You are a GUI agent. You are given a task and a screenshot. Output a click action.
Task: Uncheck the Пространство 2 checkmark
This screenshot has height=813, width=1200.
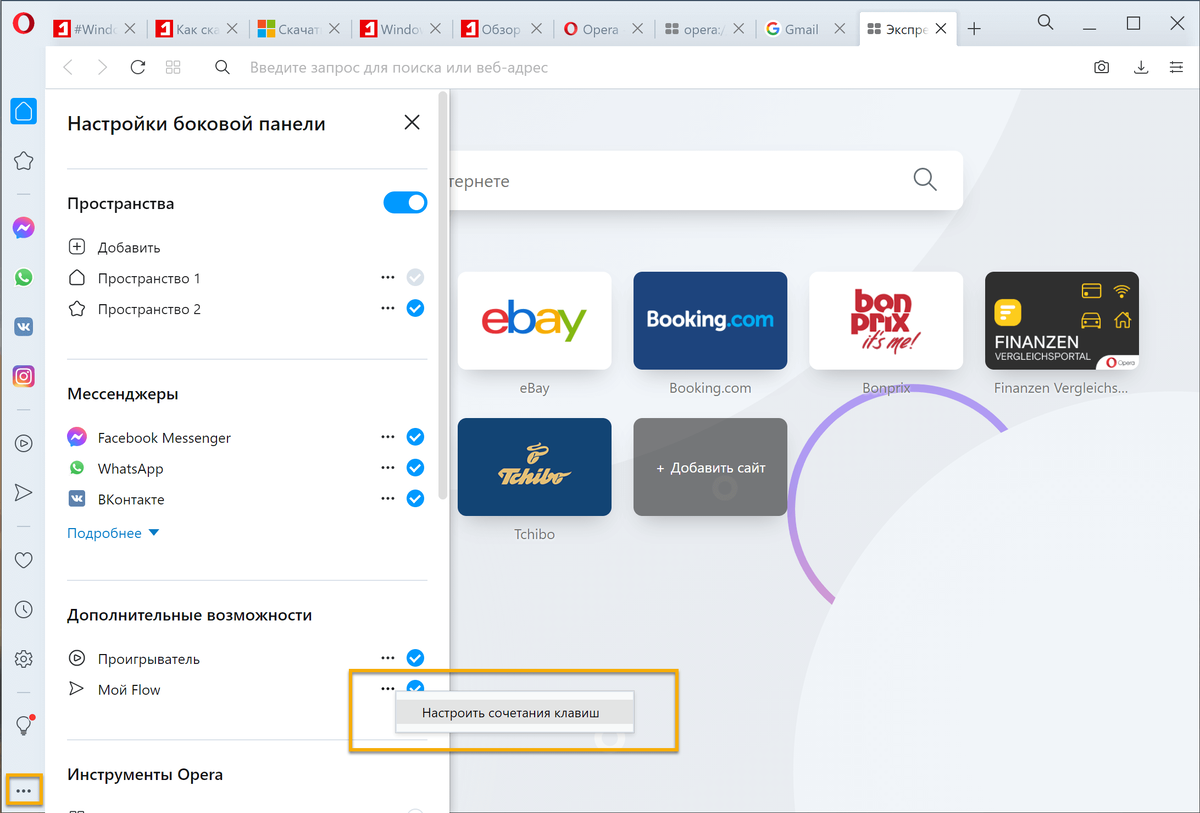pos(416,308)
